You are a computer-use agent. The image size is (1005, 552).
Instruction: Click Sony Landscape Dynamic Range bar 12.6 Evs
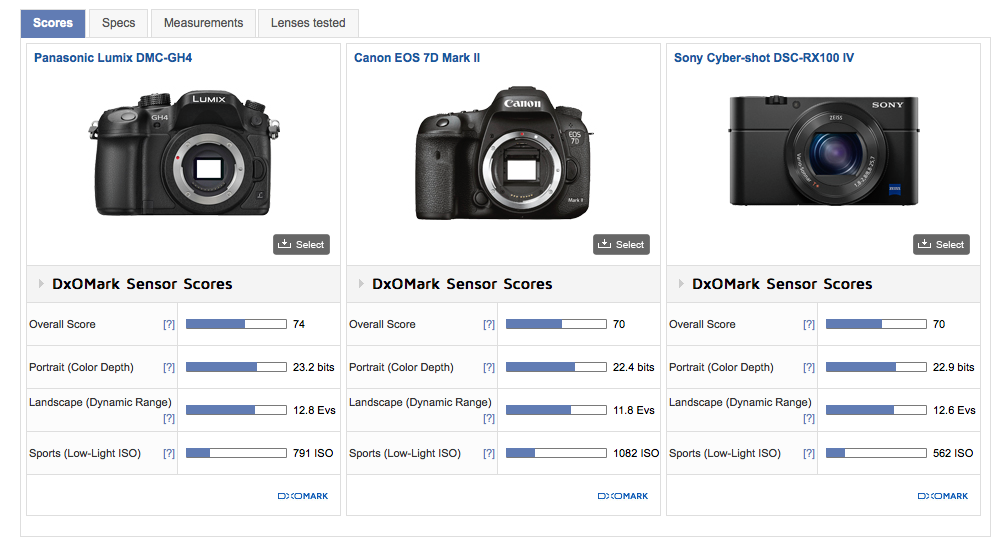(x=876, y=410)
